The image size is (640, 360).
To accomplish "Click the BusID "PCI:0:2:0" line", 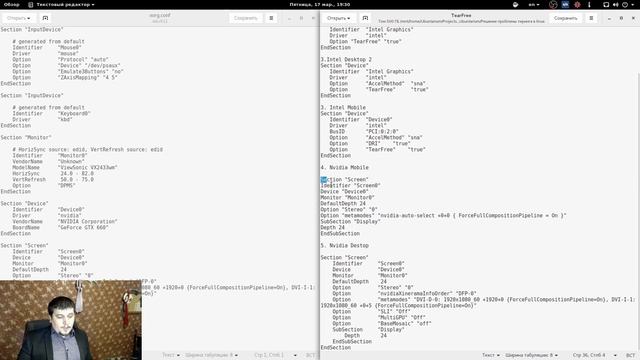I will pos(364,131).
